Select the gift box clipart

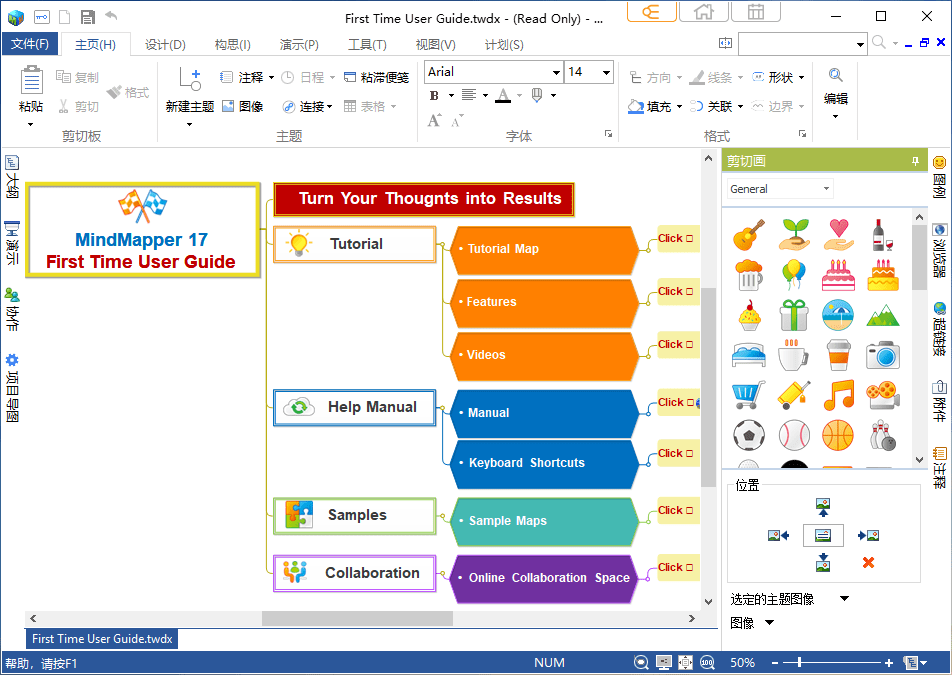click(794, 315)
